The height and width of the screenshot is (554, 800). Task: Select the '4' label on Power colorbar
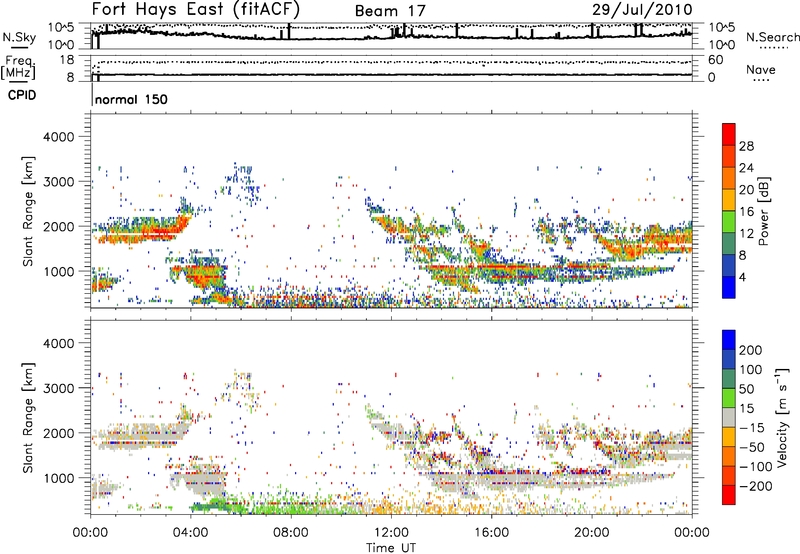[x=742, y=278]
